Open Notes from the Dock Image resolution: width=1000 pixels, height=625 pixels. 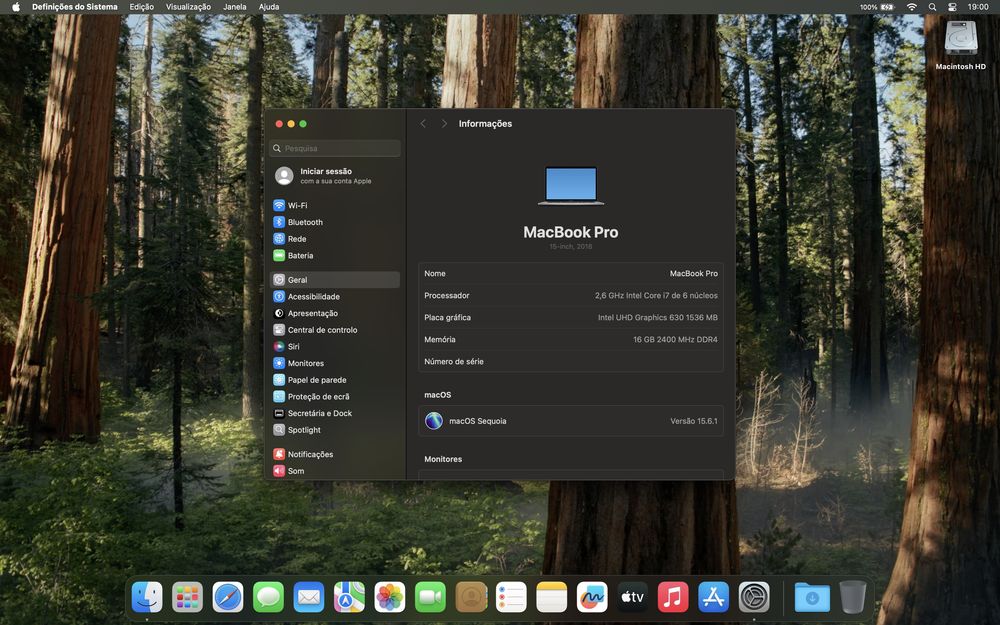click(x=552, y=598)
